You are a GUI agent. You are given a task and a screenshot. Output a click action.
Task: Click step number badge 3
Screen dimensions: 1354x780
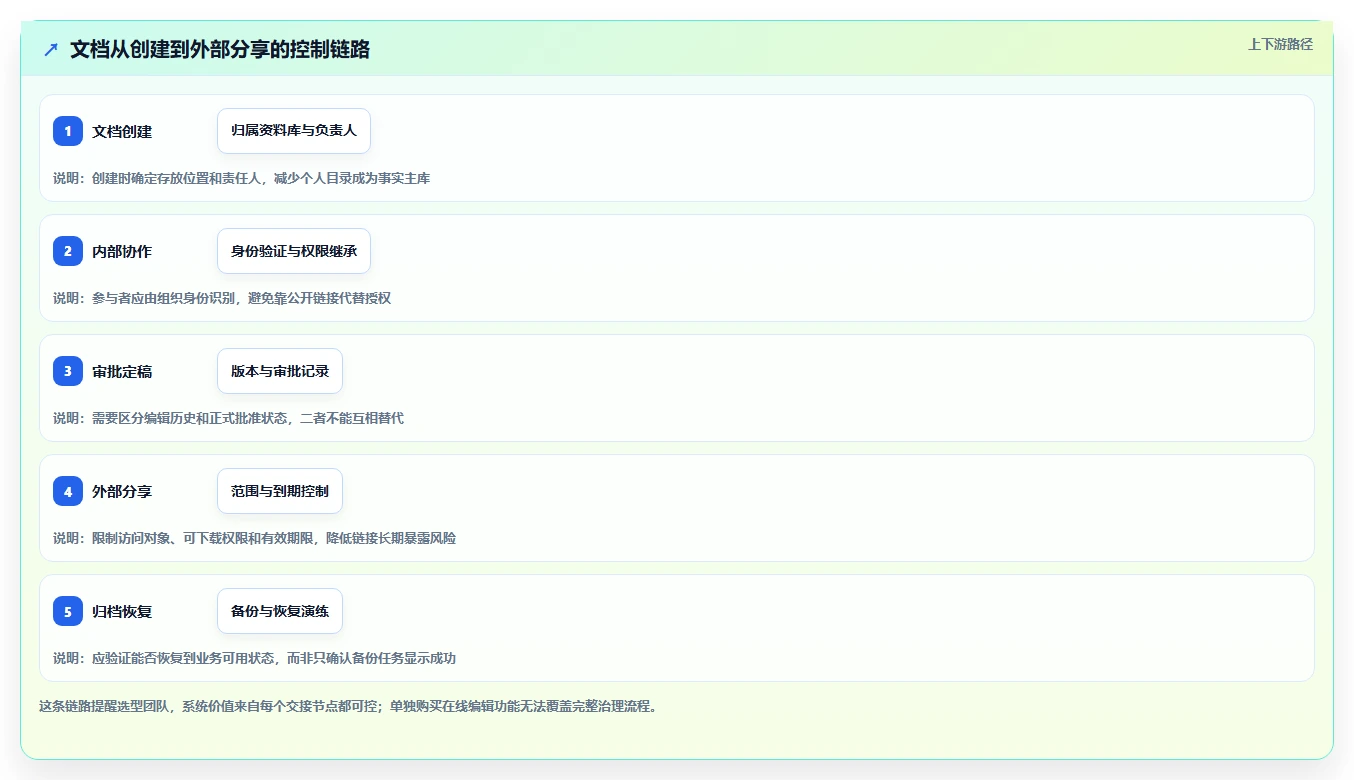point(68,371)
